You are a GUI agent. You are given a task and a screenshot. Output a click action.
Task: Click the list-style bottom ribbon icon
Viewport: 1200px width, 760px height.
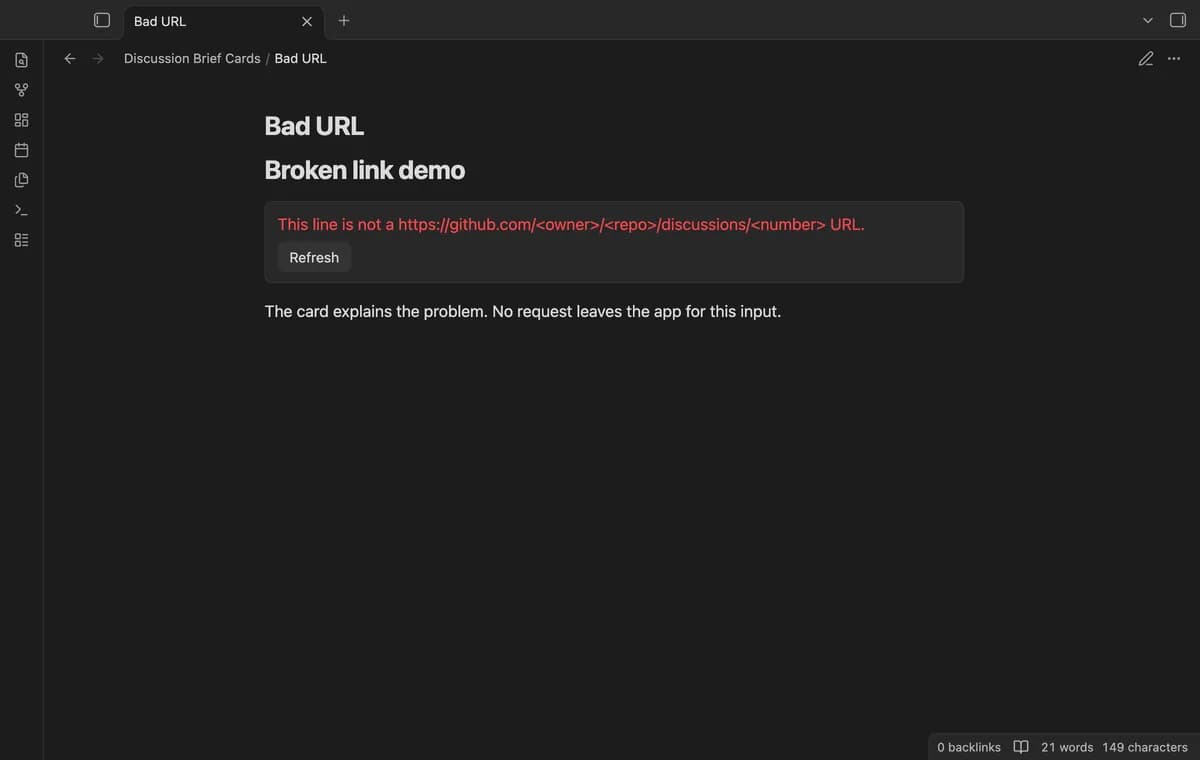tap(21, 240)
